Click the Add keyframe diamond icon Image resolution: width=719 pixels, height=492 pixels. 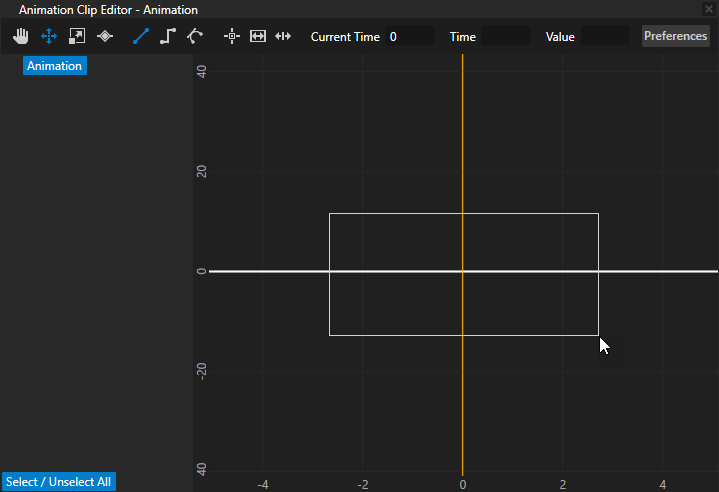point(105,36)
